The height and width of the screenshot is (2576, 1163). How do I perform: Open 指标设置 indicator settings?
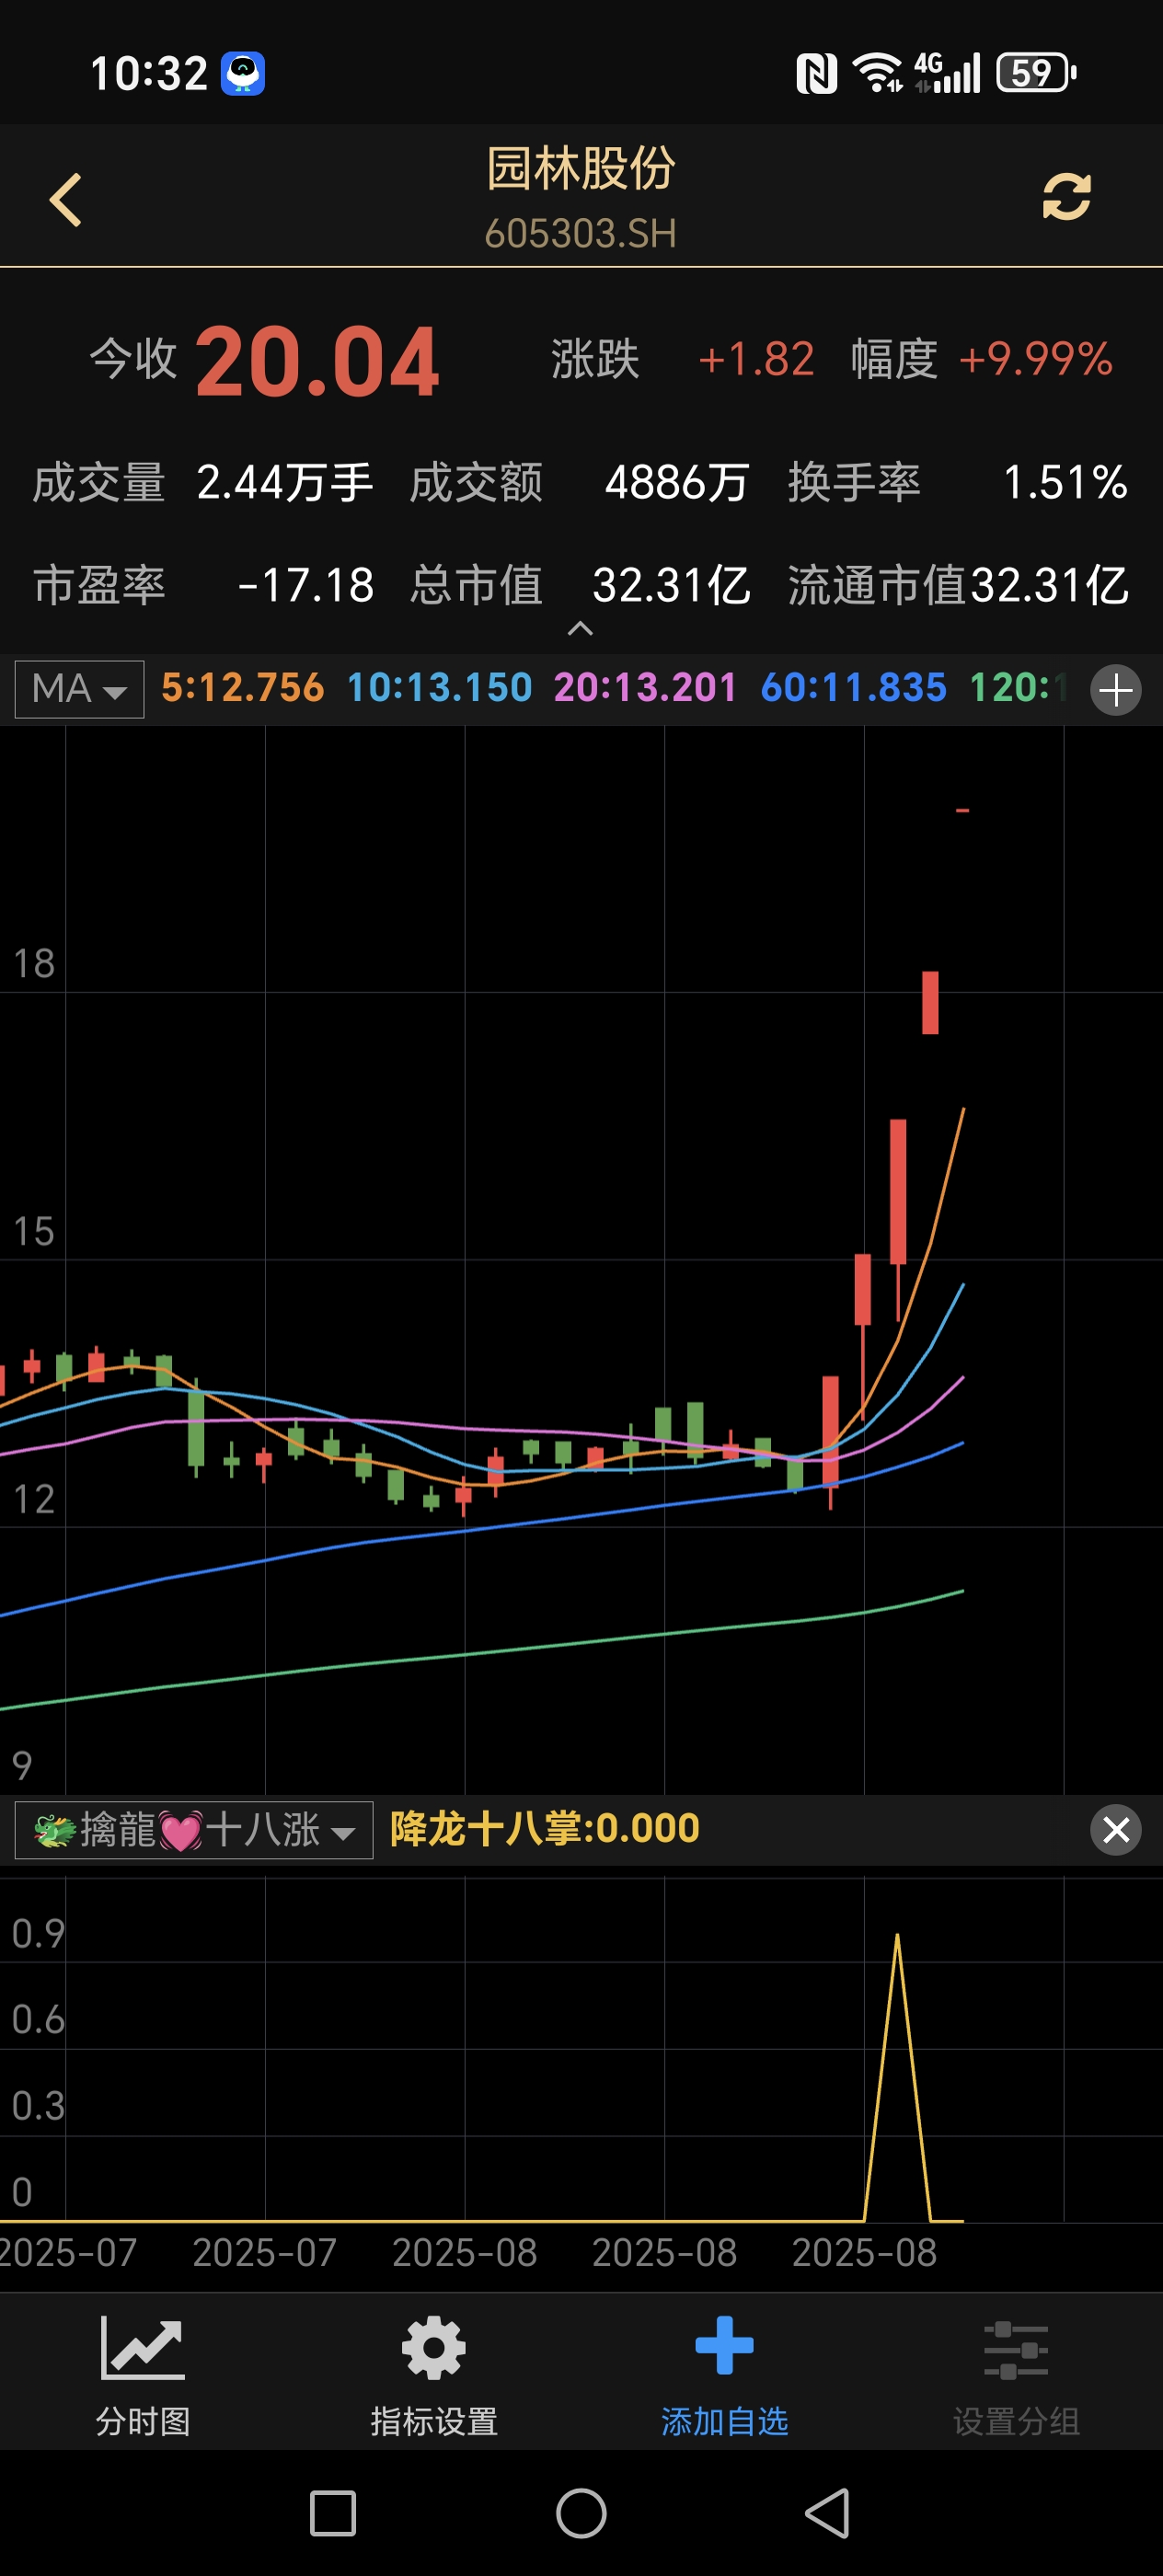pos(434,2376)
